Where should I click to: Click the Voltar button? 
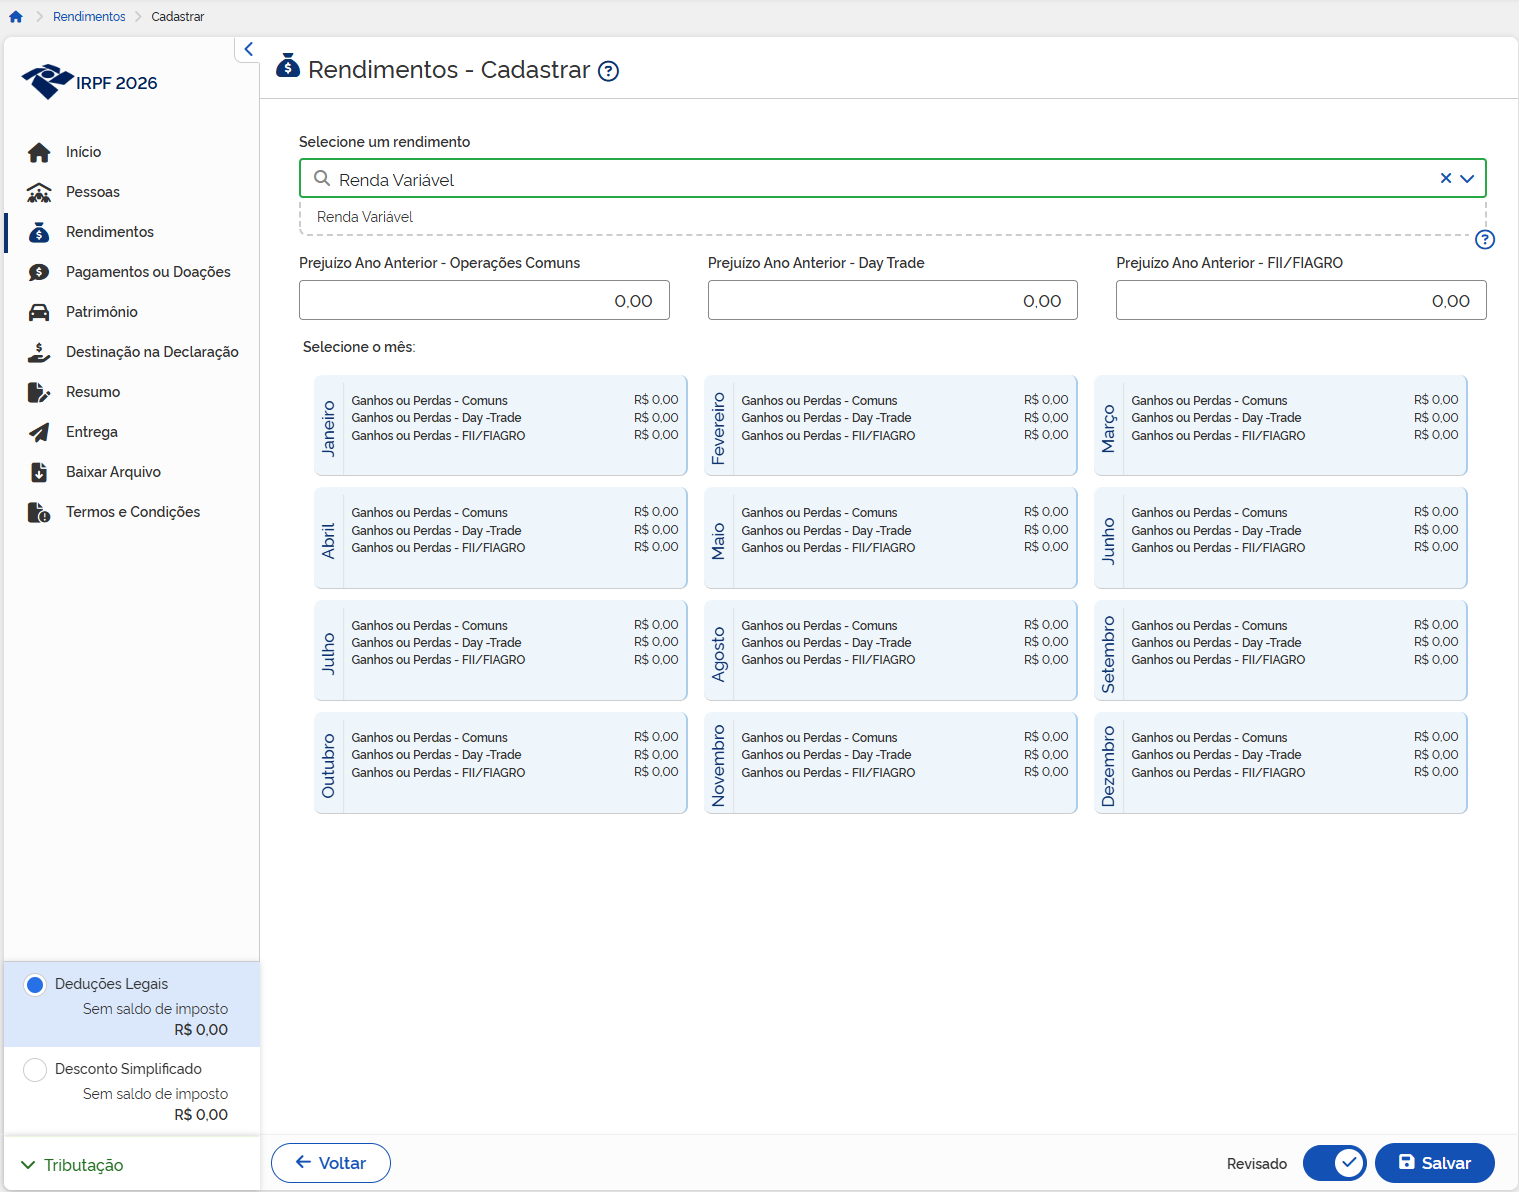pyautogui.click(x=331, y=1163)
